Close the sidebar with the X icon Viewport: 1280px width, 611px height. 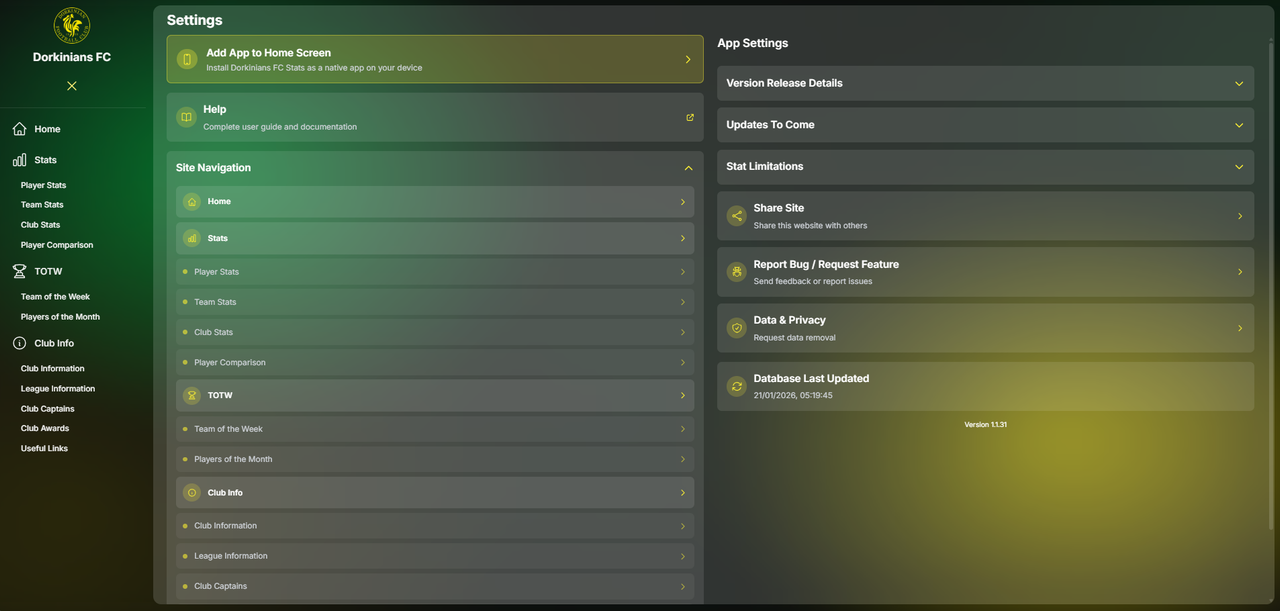(x=72, y=86)
